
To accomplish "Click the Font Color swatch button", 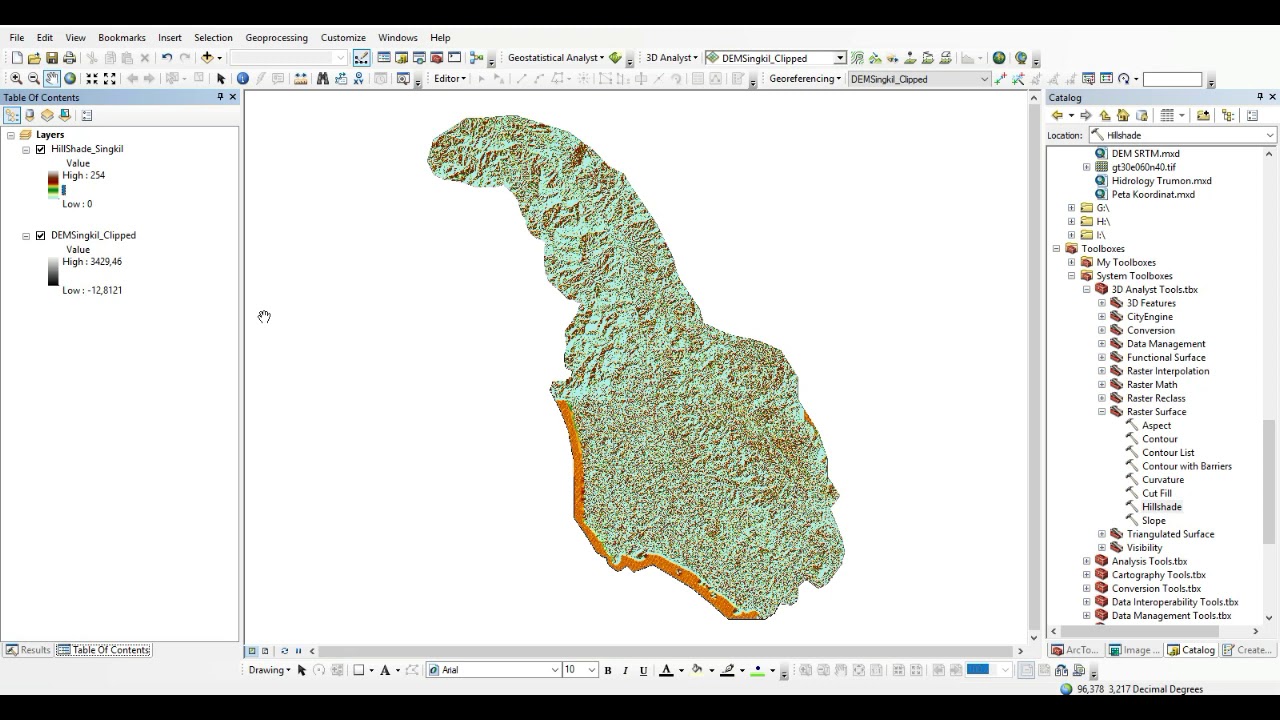I will pos(666,670).
